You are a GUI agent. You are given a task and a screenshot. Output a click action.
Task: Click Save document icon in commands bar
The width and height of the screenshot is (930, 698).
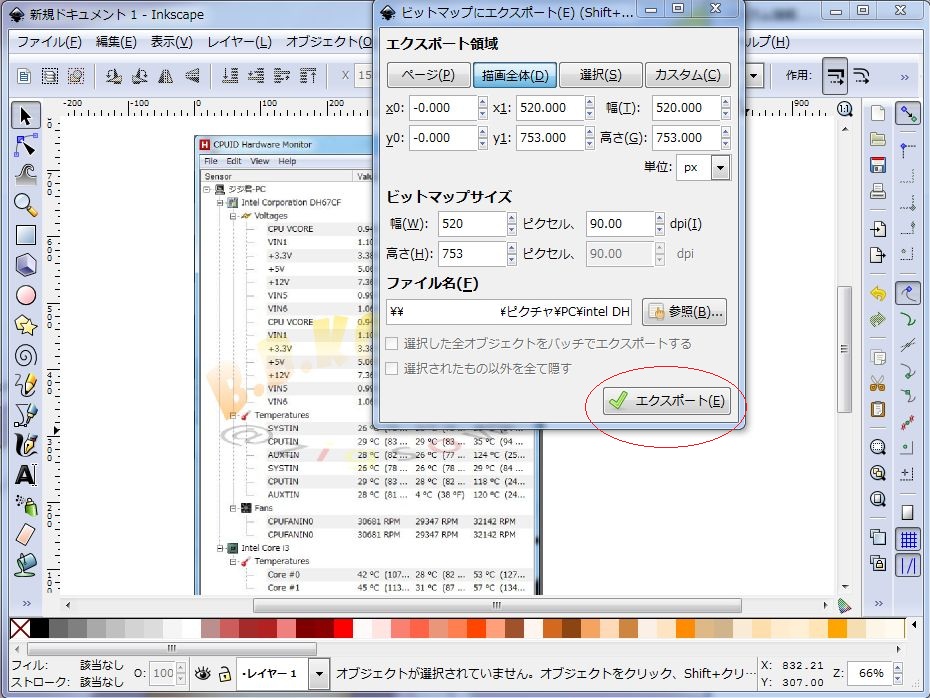pos(878,165)
